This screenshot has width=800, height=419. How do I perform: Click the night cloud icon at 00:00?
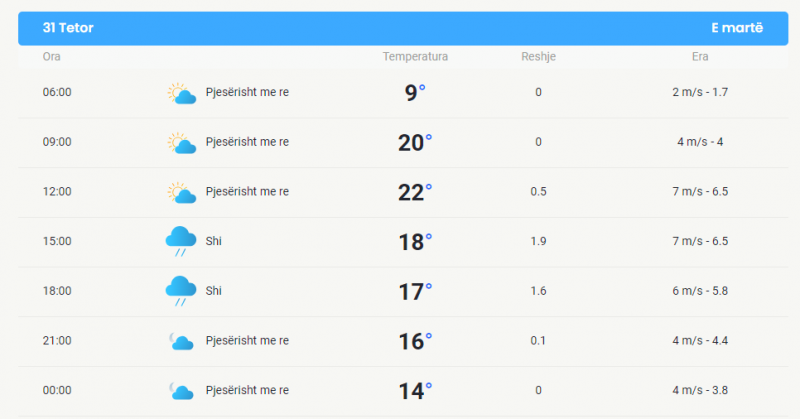coord(181,390)
